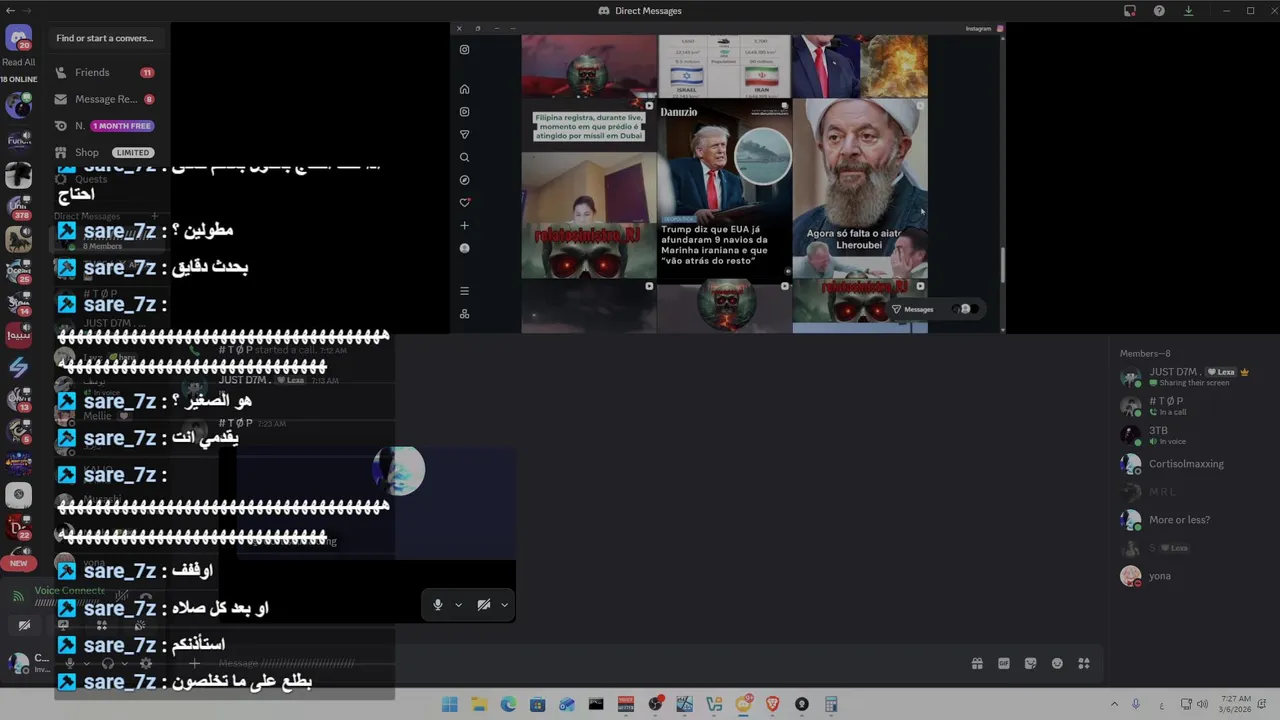This screenshot has width=1280, height=720.
Task: Select member Cortisolmaxxing
Action: tap(1187, 464)
